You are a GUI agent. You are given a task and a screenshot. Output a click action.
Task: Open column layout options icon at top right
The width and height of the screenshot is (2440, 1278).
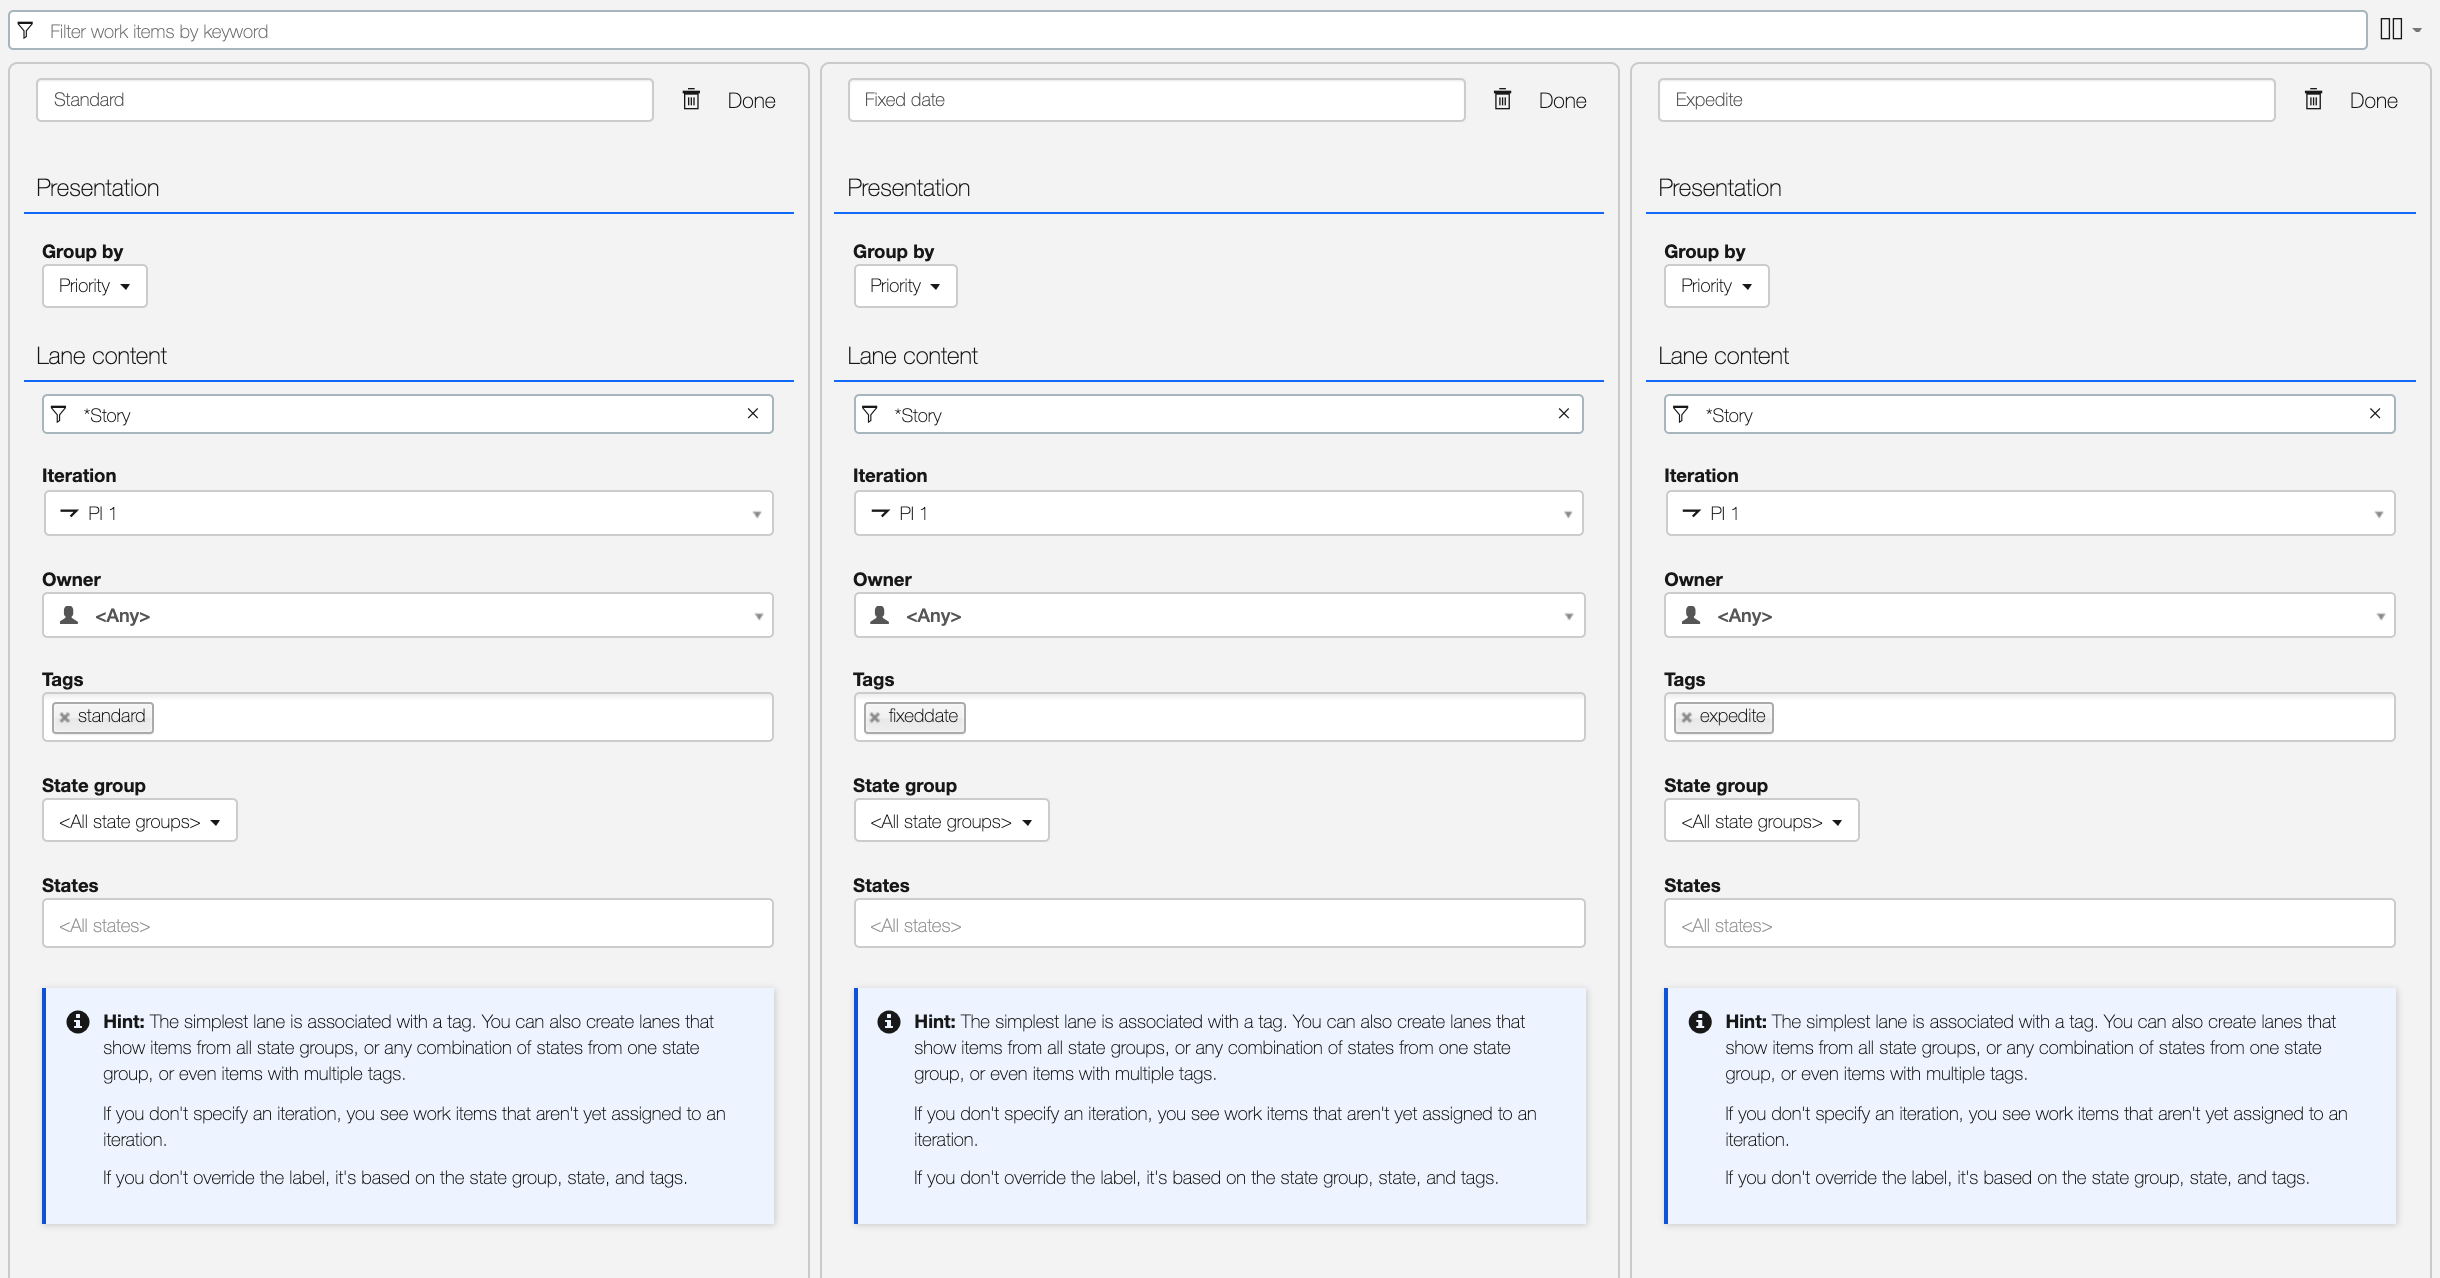2400,30
